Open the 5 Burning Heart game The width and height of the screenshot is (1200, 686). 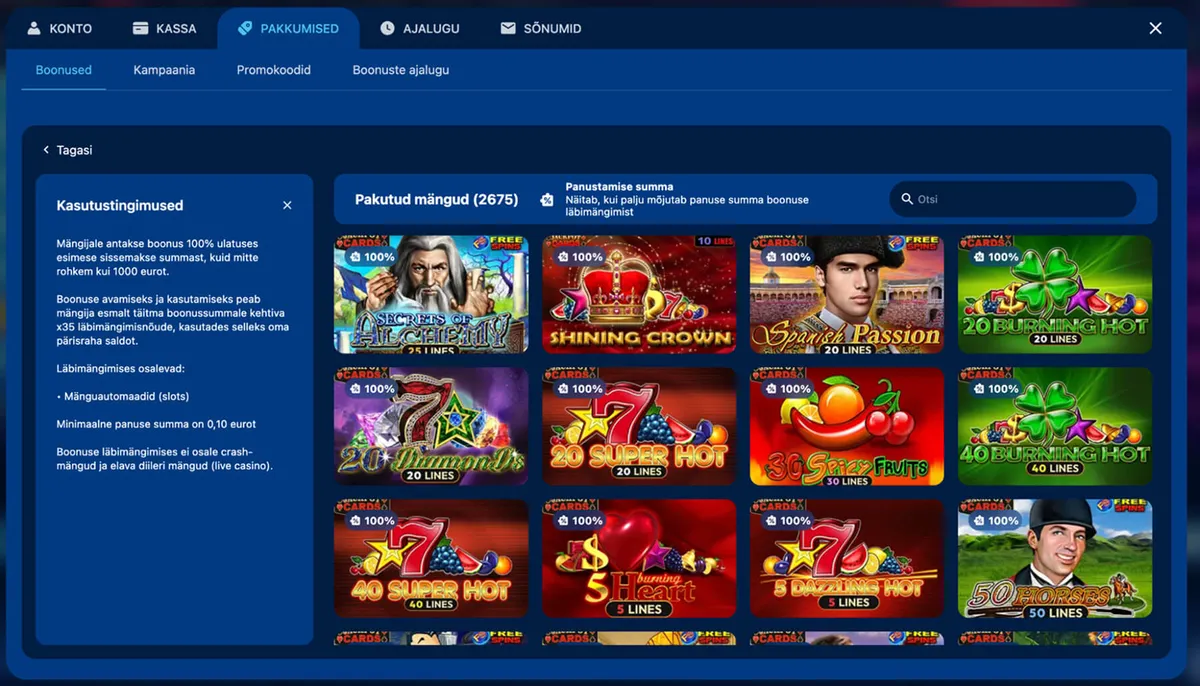coord(639,559)
